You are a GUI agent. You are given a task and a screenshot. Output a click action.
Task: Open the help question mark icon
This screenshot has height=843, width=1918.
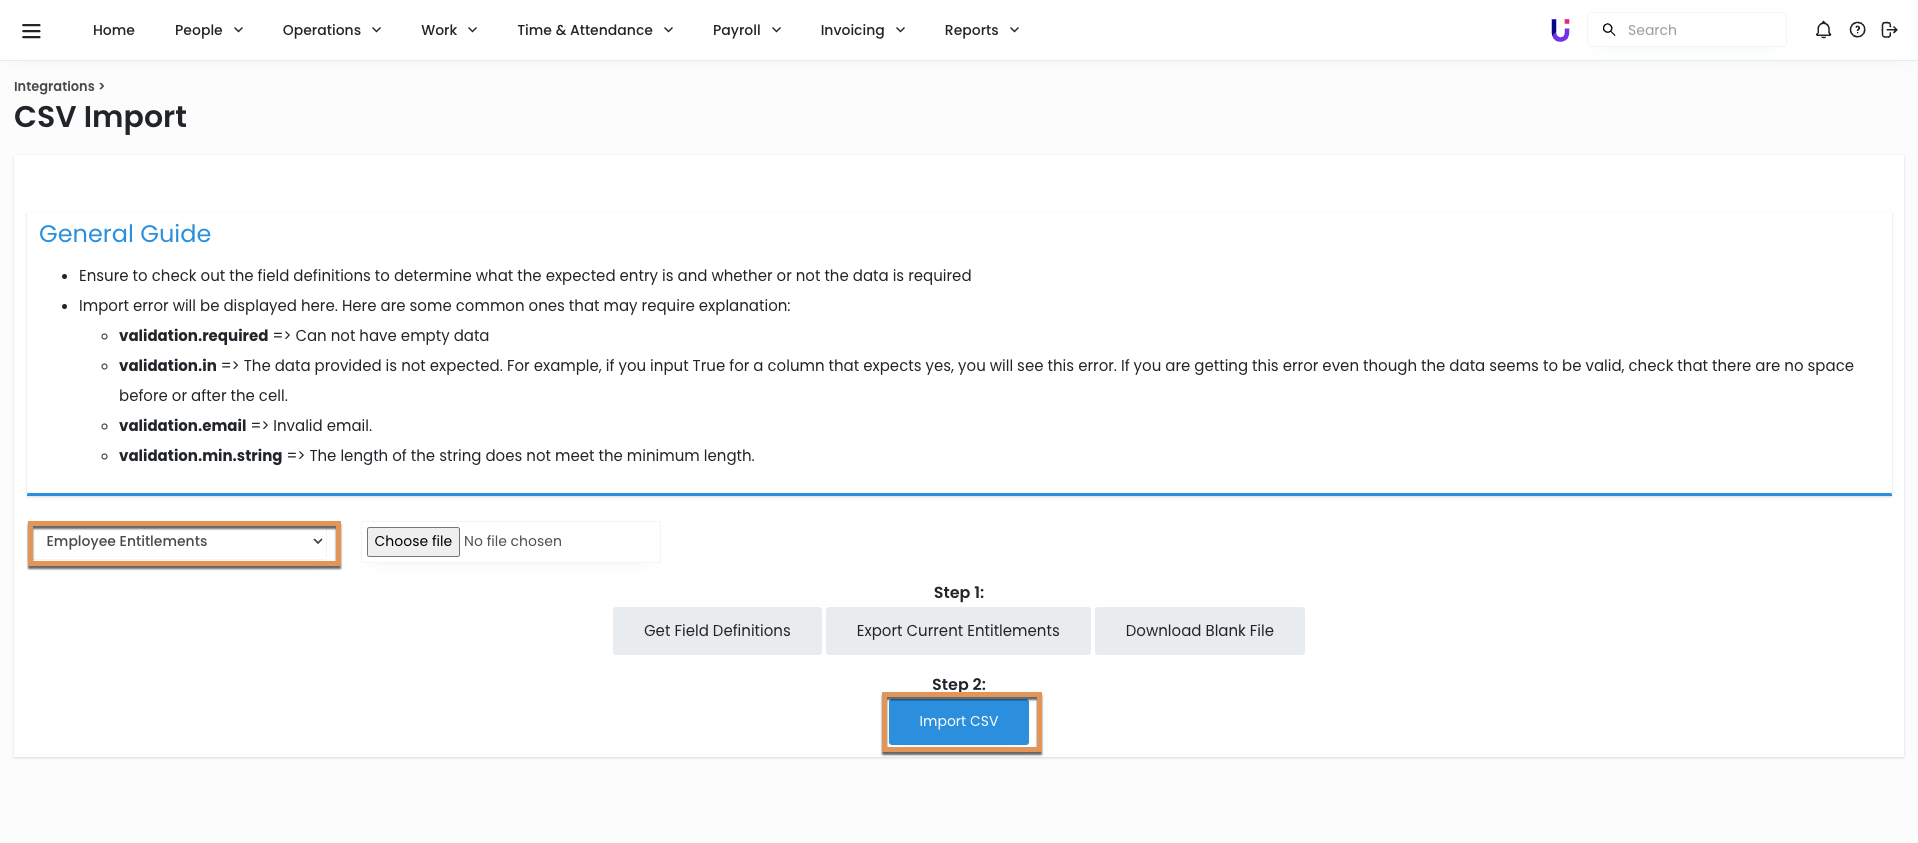(1857, 30)
